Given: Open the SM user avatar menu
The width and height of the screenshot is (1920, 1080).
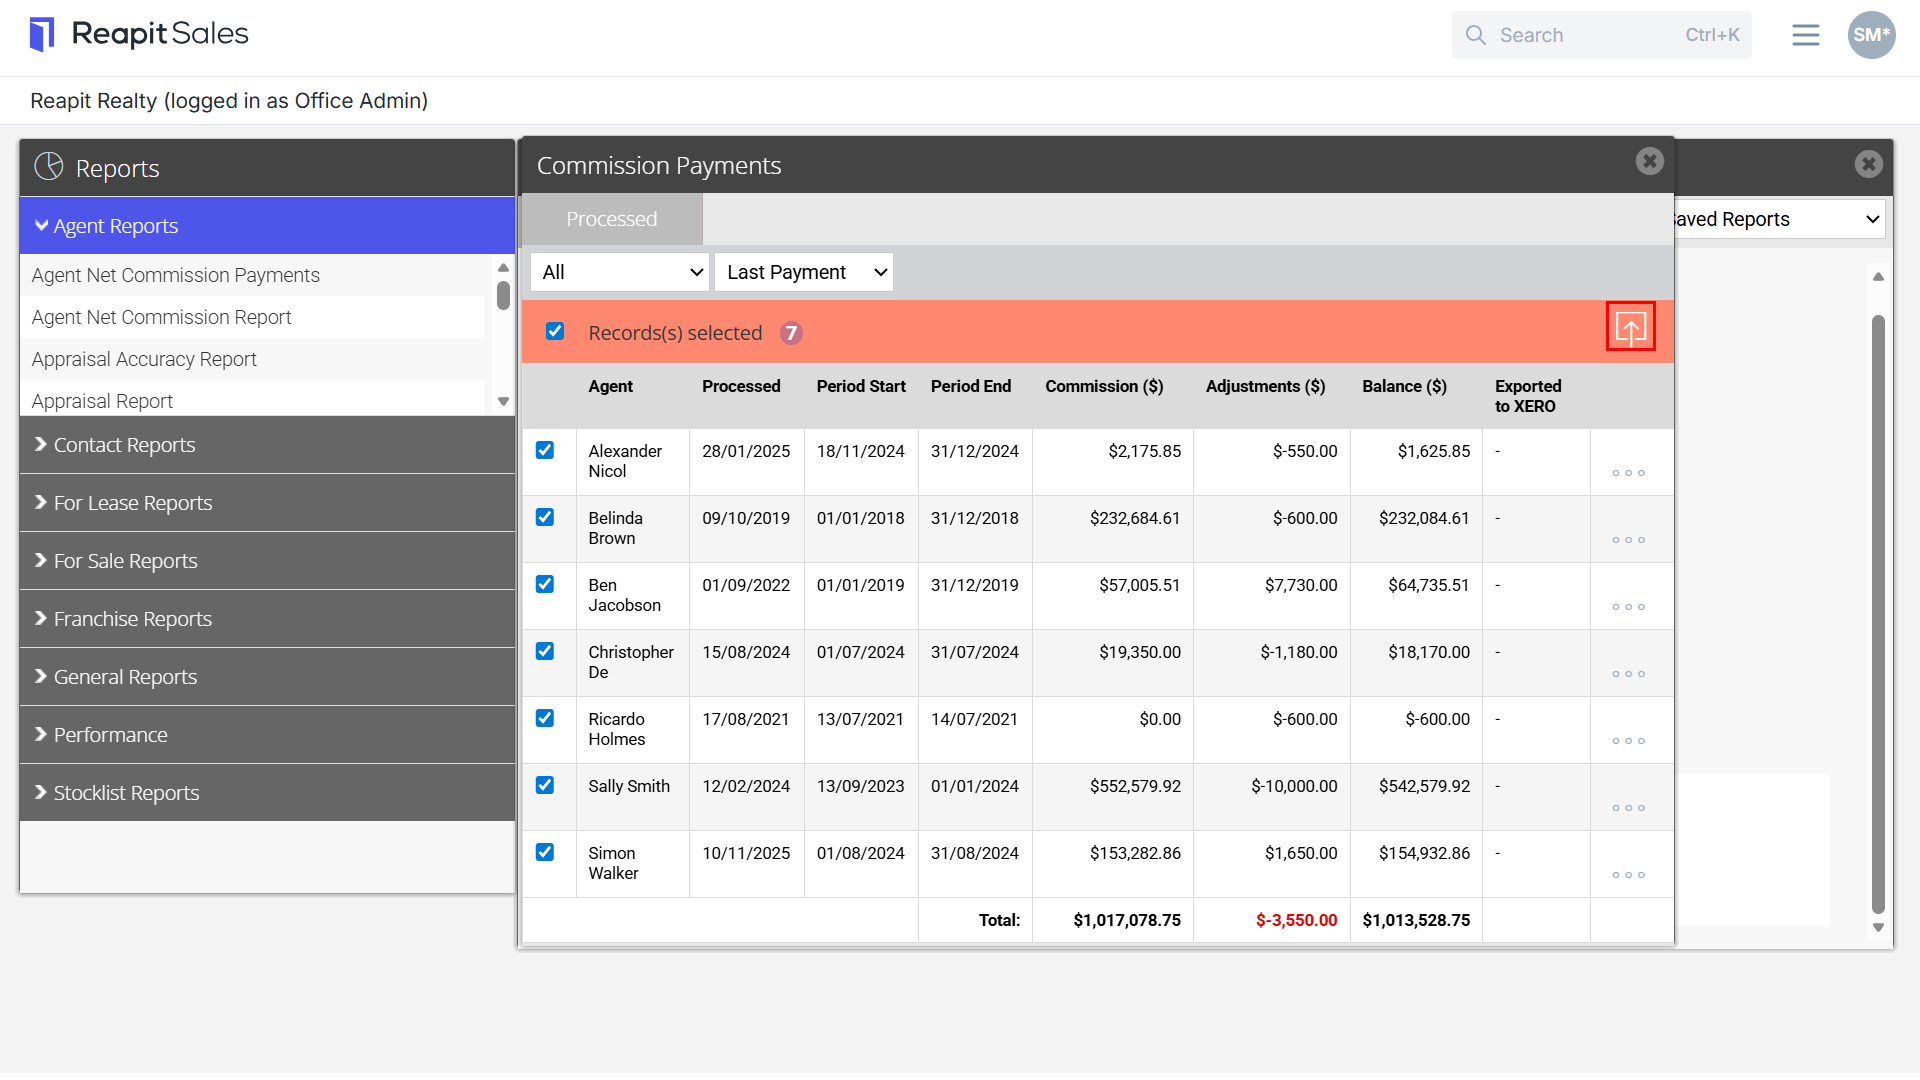Looking at the screenshot, I should click(x=1871, y=35).
